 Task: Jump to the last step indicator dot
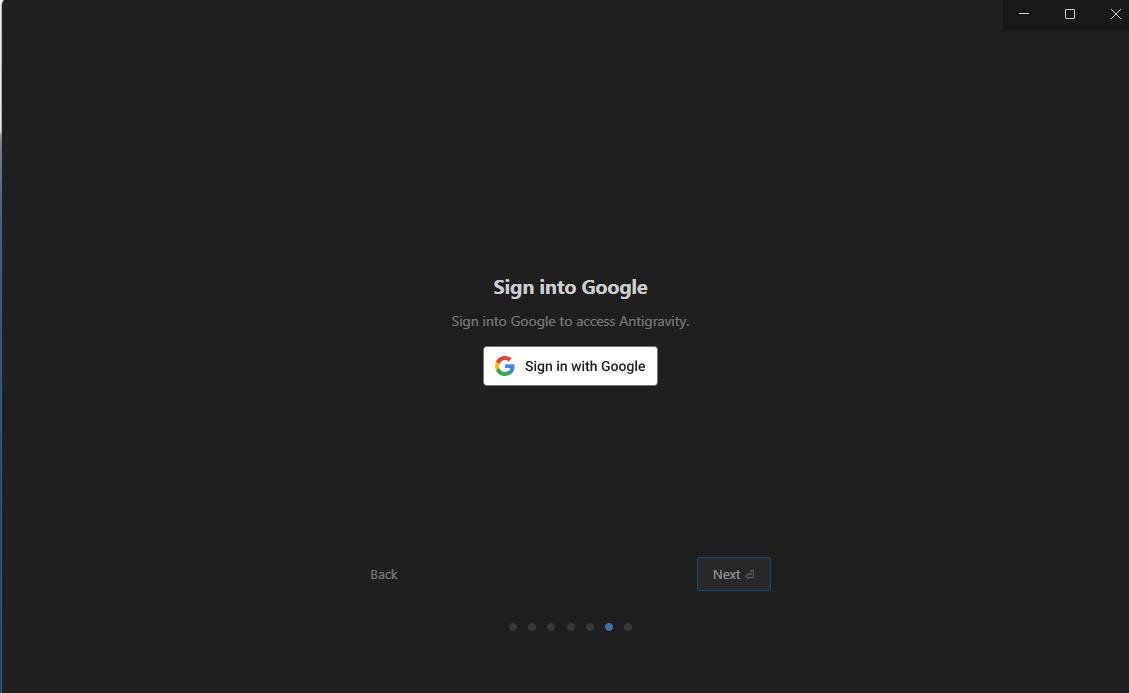(x=628, y=627)
